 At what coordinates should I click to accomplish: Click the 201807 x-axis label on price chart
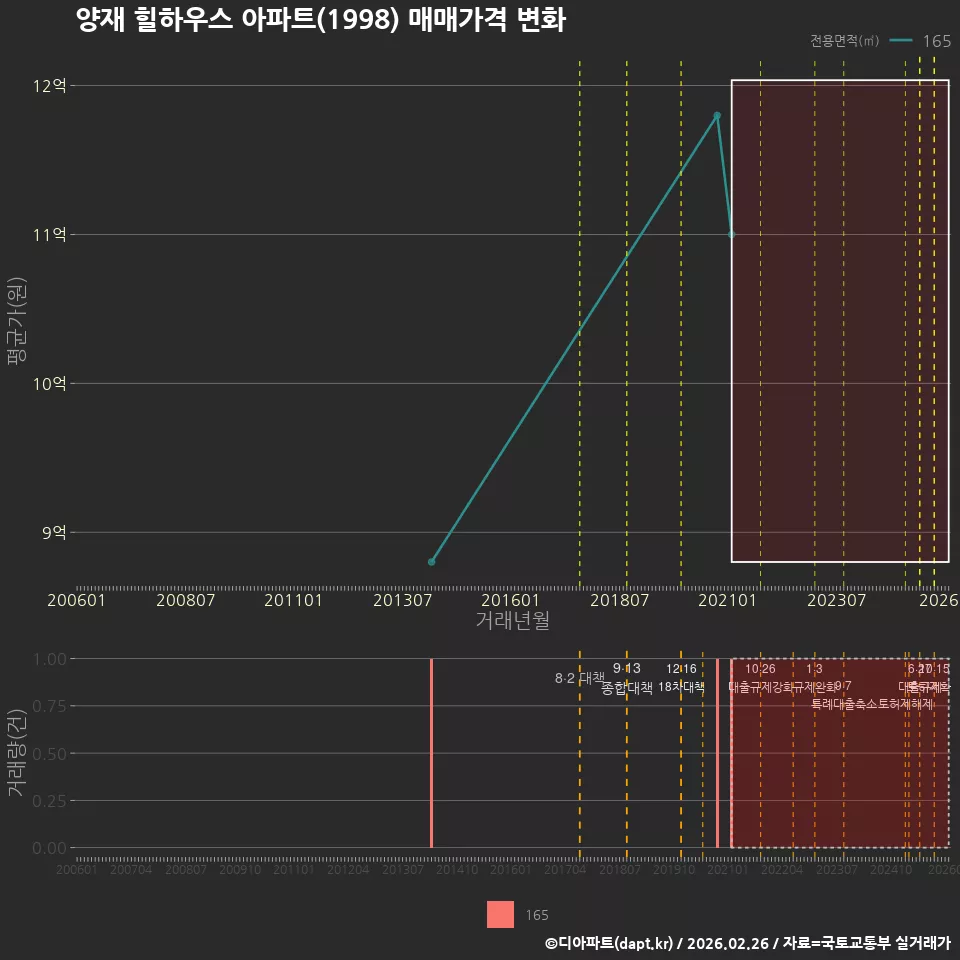[619, 600]
